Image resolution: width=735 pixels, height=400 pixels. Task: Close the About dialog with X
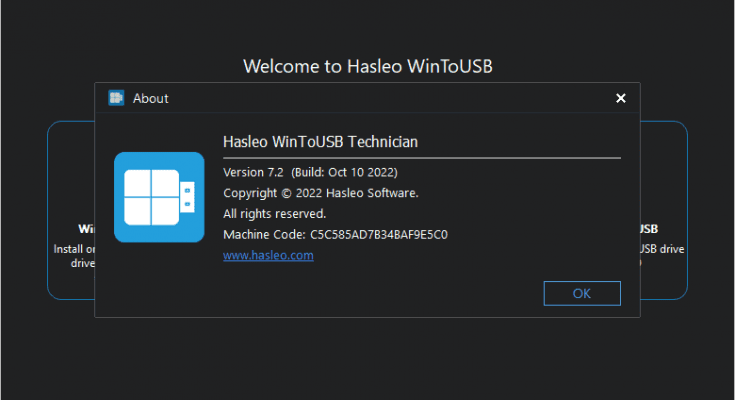[621, 98]
